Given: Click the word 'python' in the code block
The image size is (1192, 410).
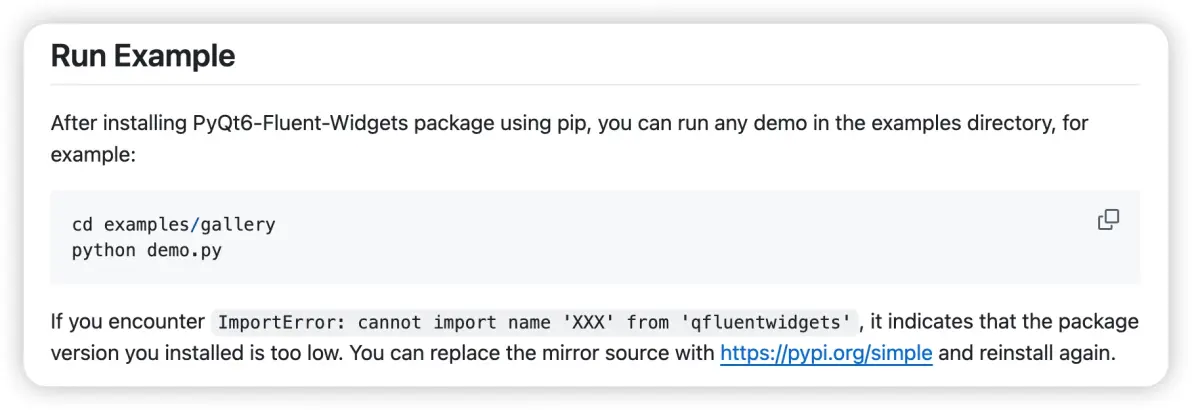Looking at the screenshot, I should (104, 250).
